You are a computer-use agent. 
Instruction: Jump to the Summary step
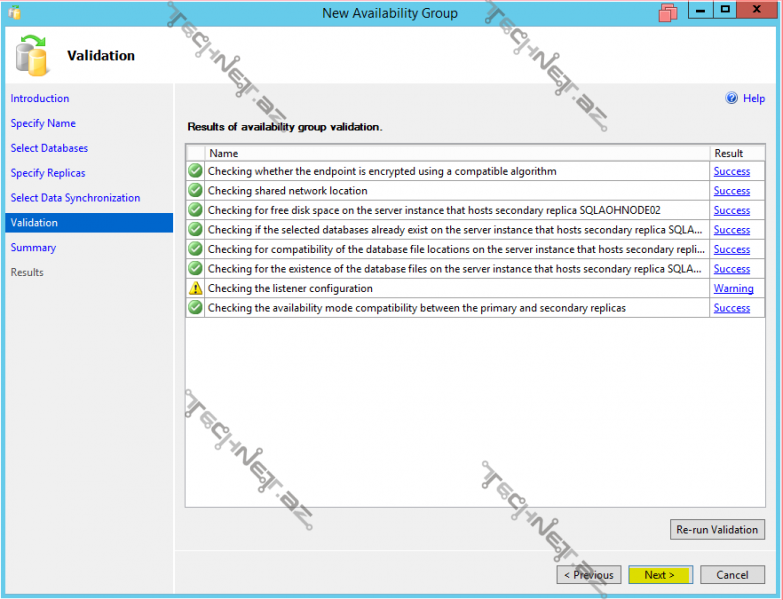(33, 247)
